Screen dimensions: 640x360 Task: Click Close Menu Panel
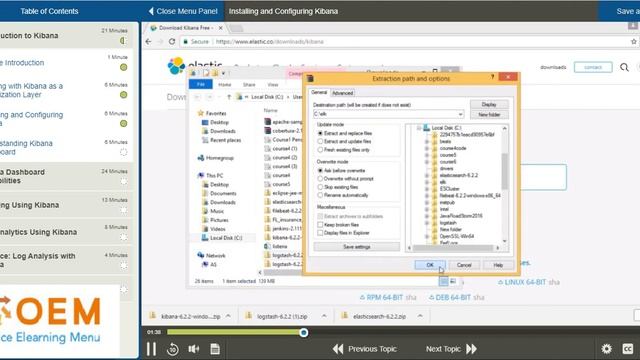pos(182,11)
